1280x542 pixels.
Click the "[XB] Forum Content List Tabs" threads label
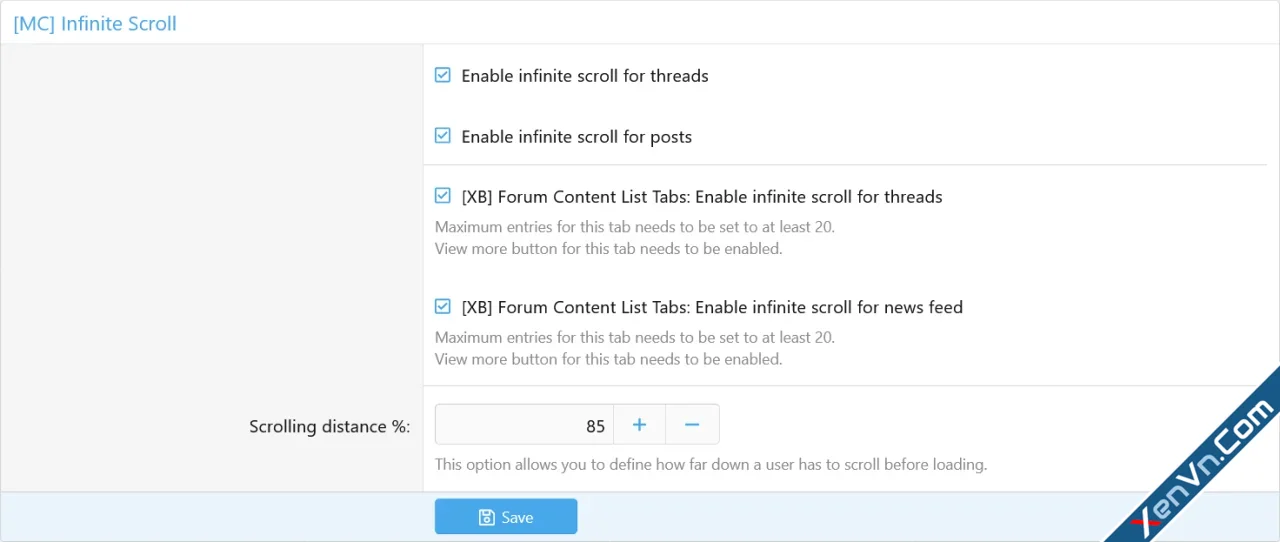pyautogui.click(x=702, y=197)
